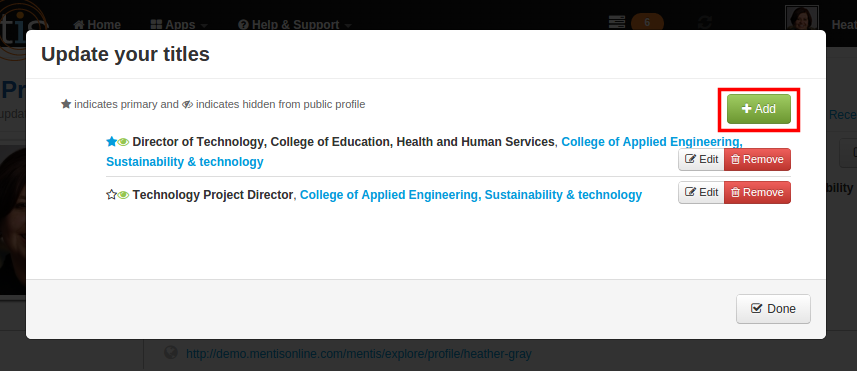The height and width of the screenshot is (371, 857).
Task: Click the green Add button
Action: [x=759, y=109]
